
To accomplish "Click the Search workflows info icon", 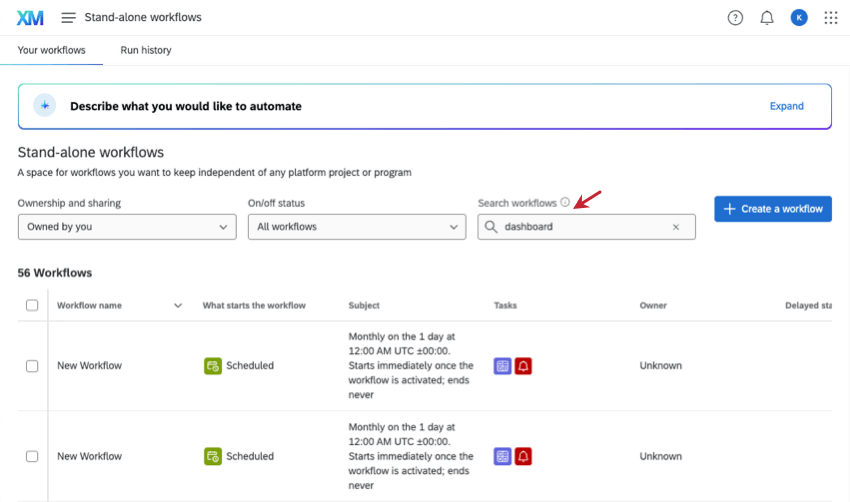I will [565, 203].
